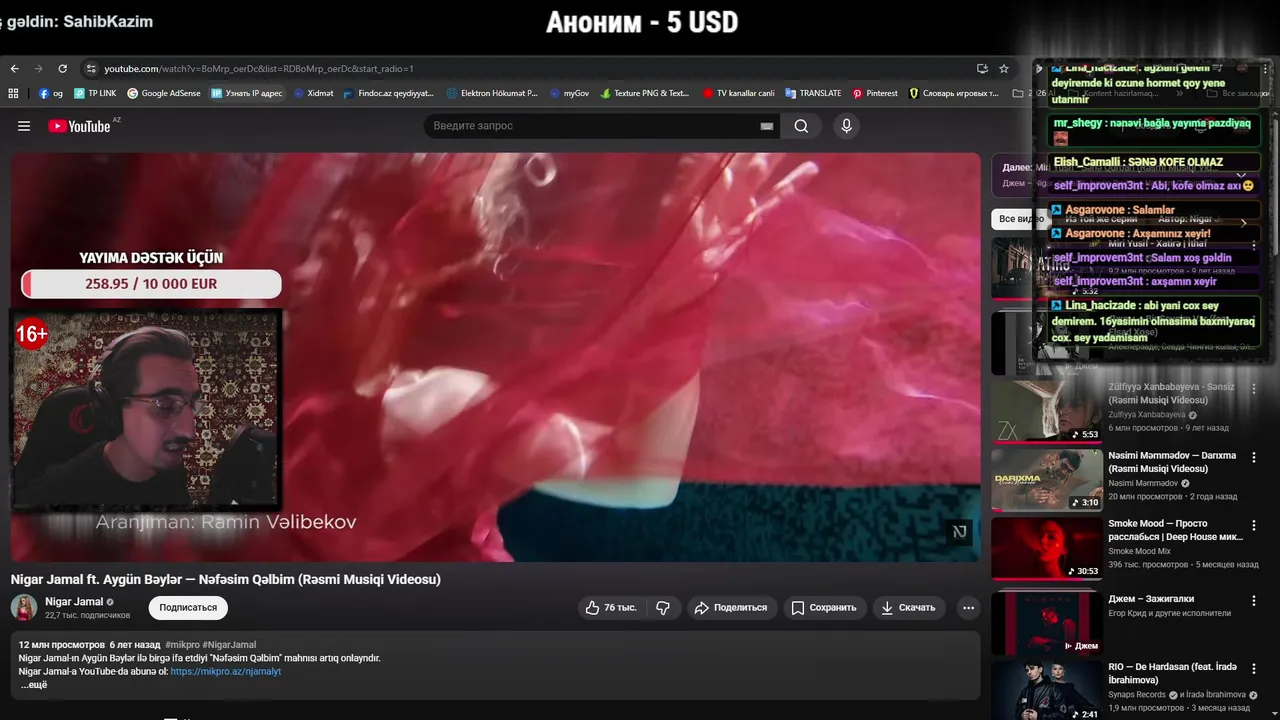1280x720 pixels.
Task: Download the video with 'Скачать'
Action: click(x=909, y=607)
